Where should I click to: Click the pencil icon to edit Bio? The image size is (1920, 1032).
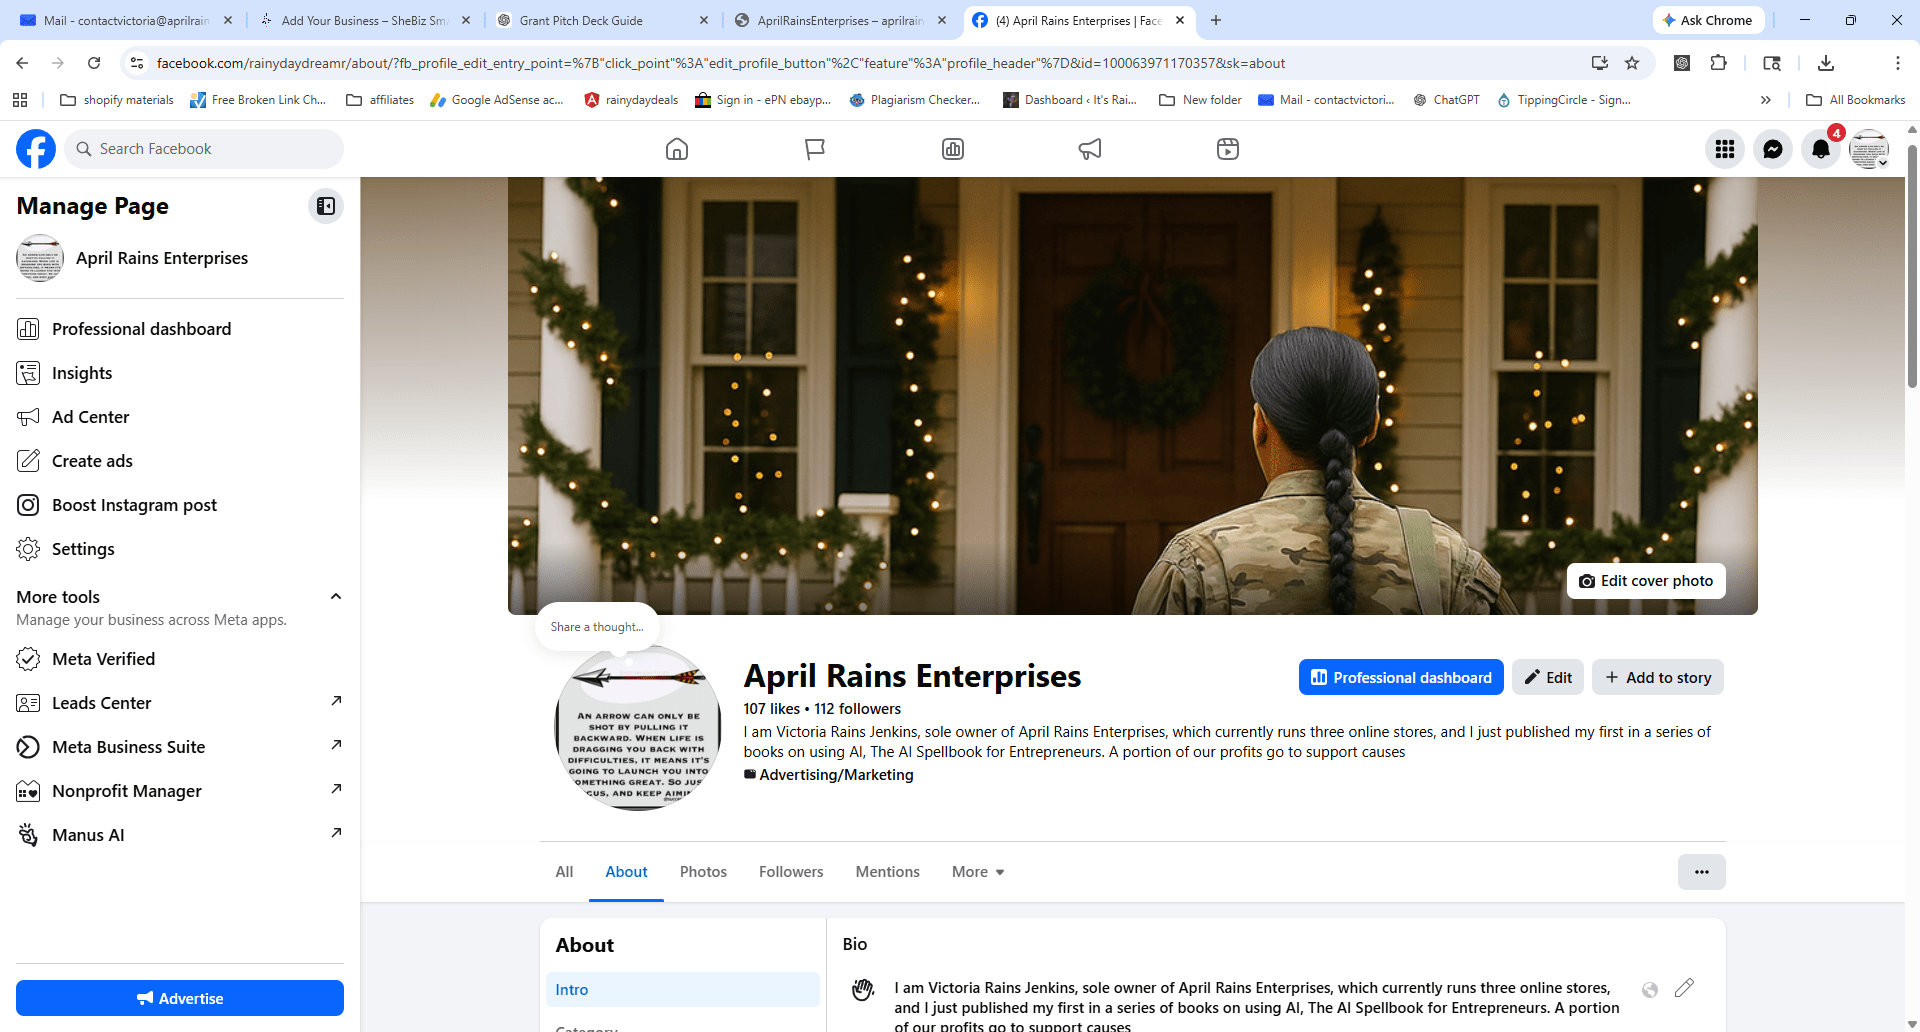(x=1684, y=988)
